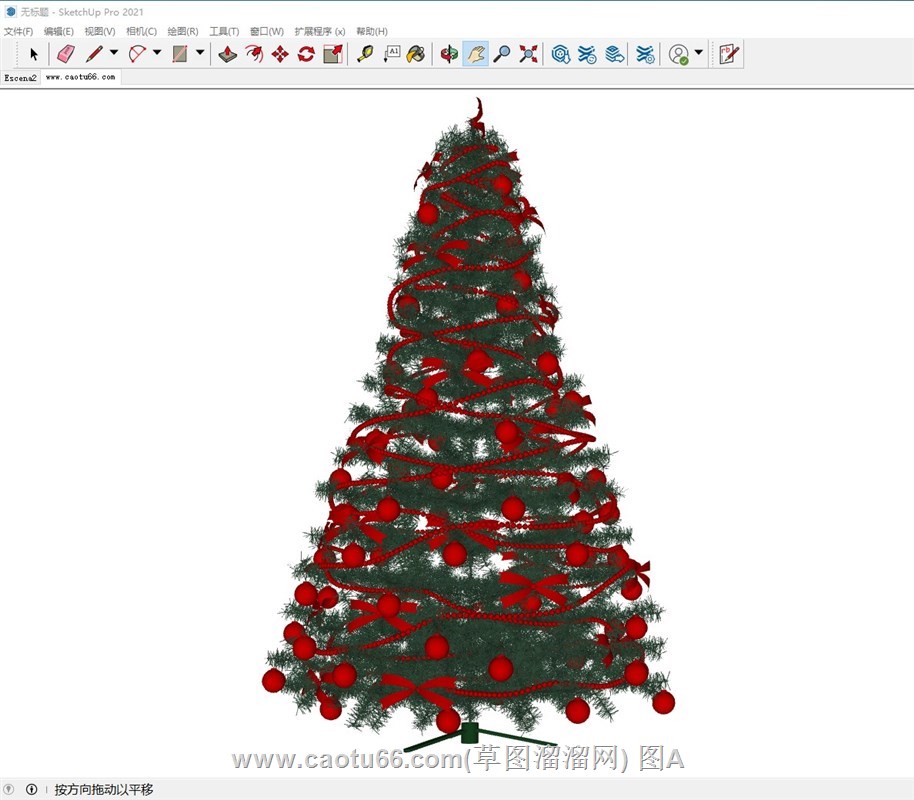Activate the Orbit tool
Viewport: 914px width, 800px height.
point(450,54)
